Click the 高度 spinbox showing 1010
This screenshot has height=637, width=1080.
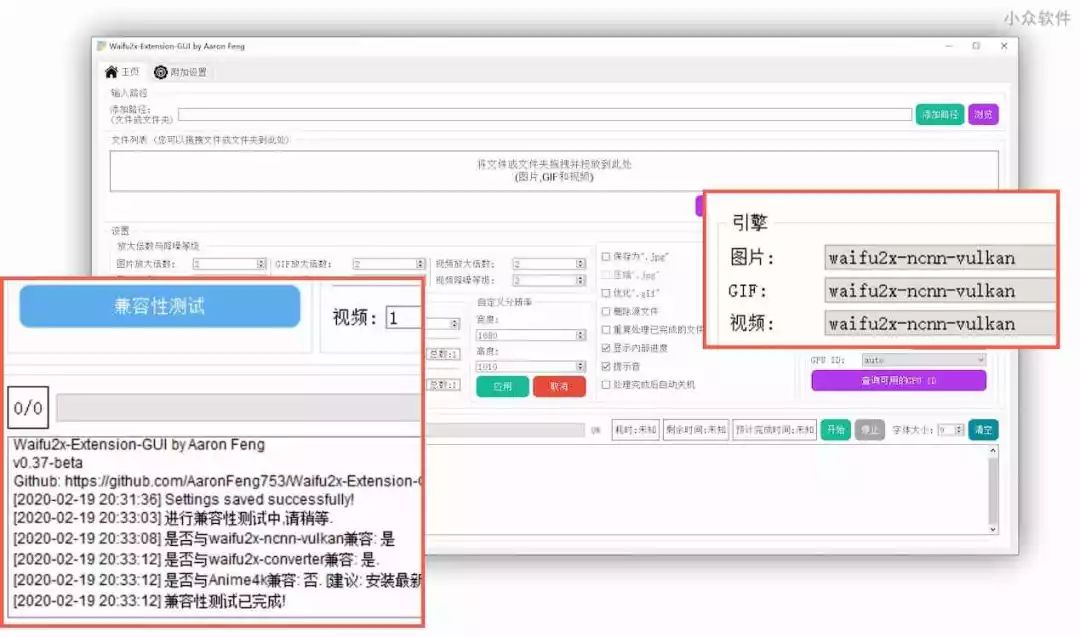pos(530,366)
